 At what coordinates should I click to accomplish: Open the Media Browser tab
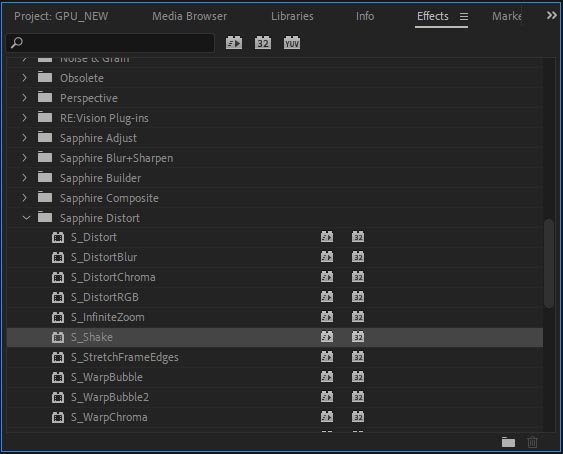click(190, 16)
